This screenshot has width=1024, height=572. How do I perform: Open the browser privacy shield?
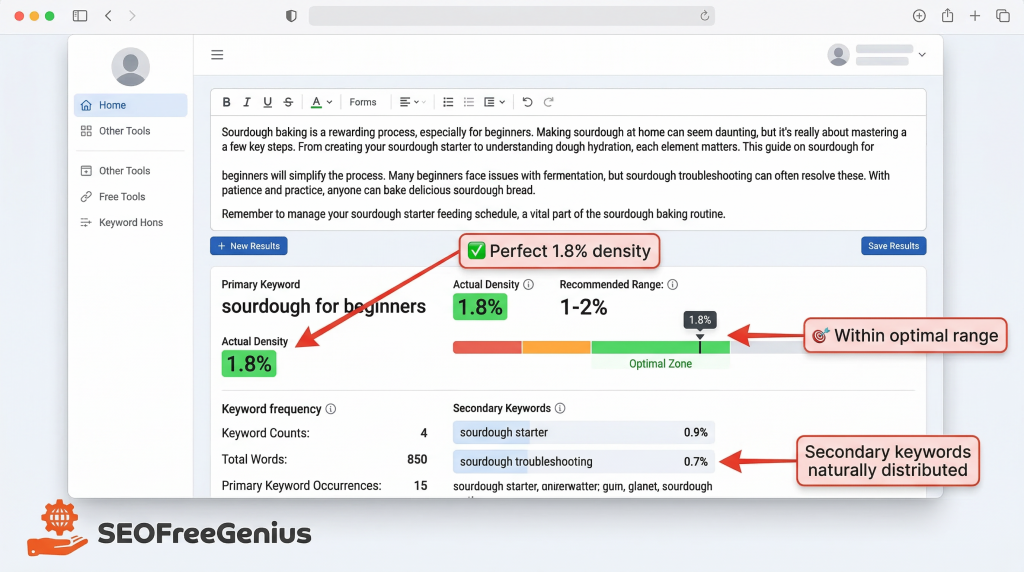(291, 16)
